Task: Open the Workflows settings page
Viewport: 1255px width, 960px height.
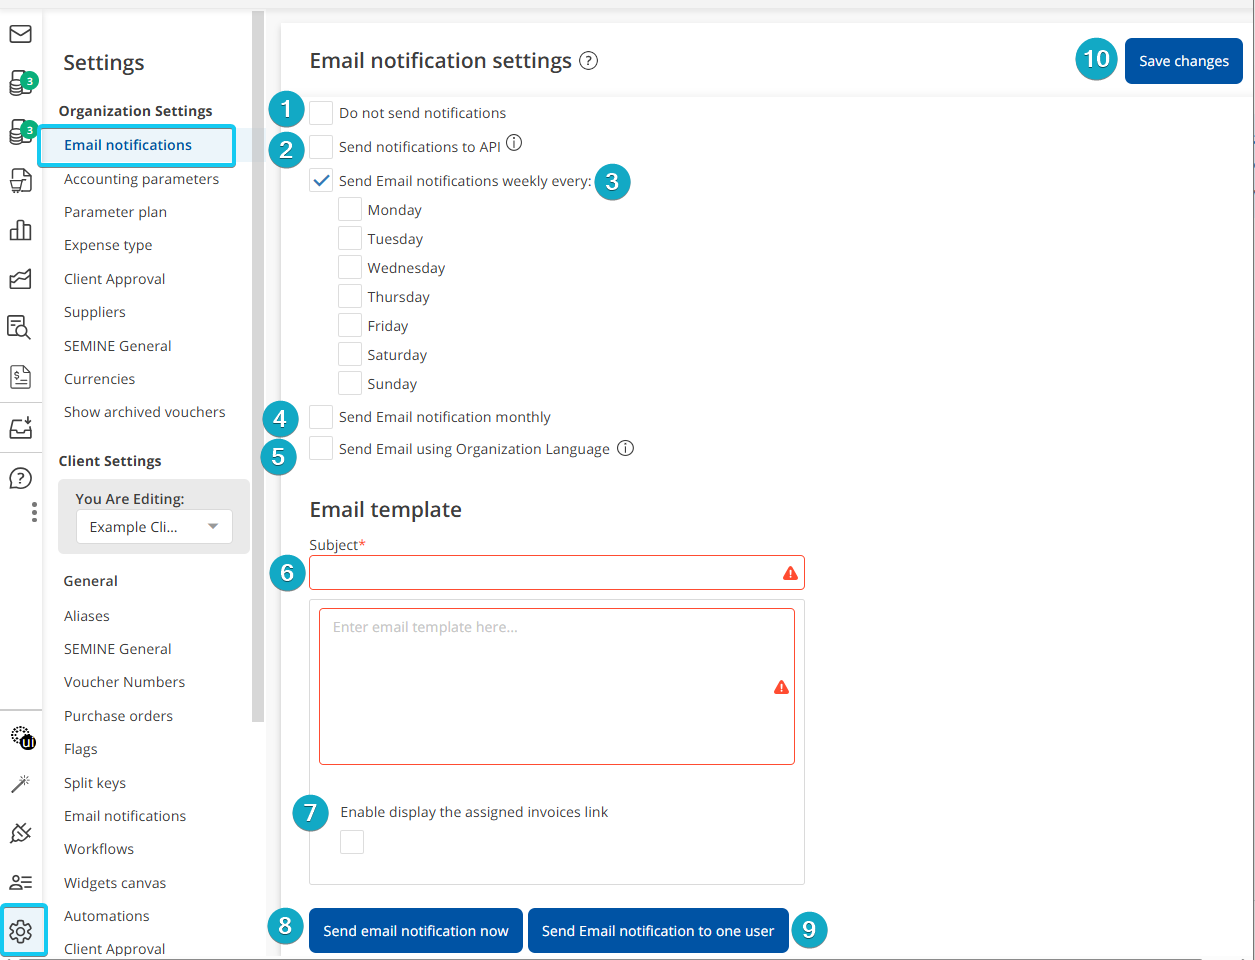Action: (x=99, y=849)
